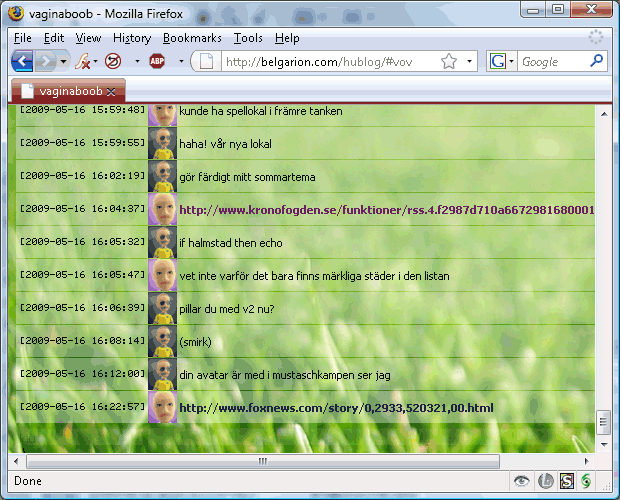
Task: Click the Google search engine icon
Action: click(497, 61)
